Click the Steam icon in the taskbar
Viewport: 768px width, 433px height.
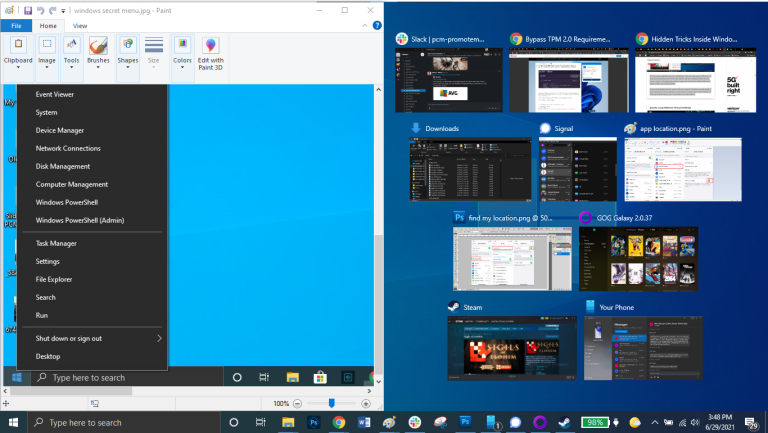point(564,422)
